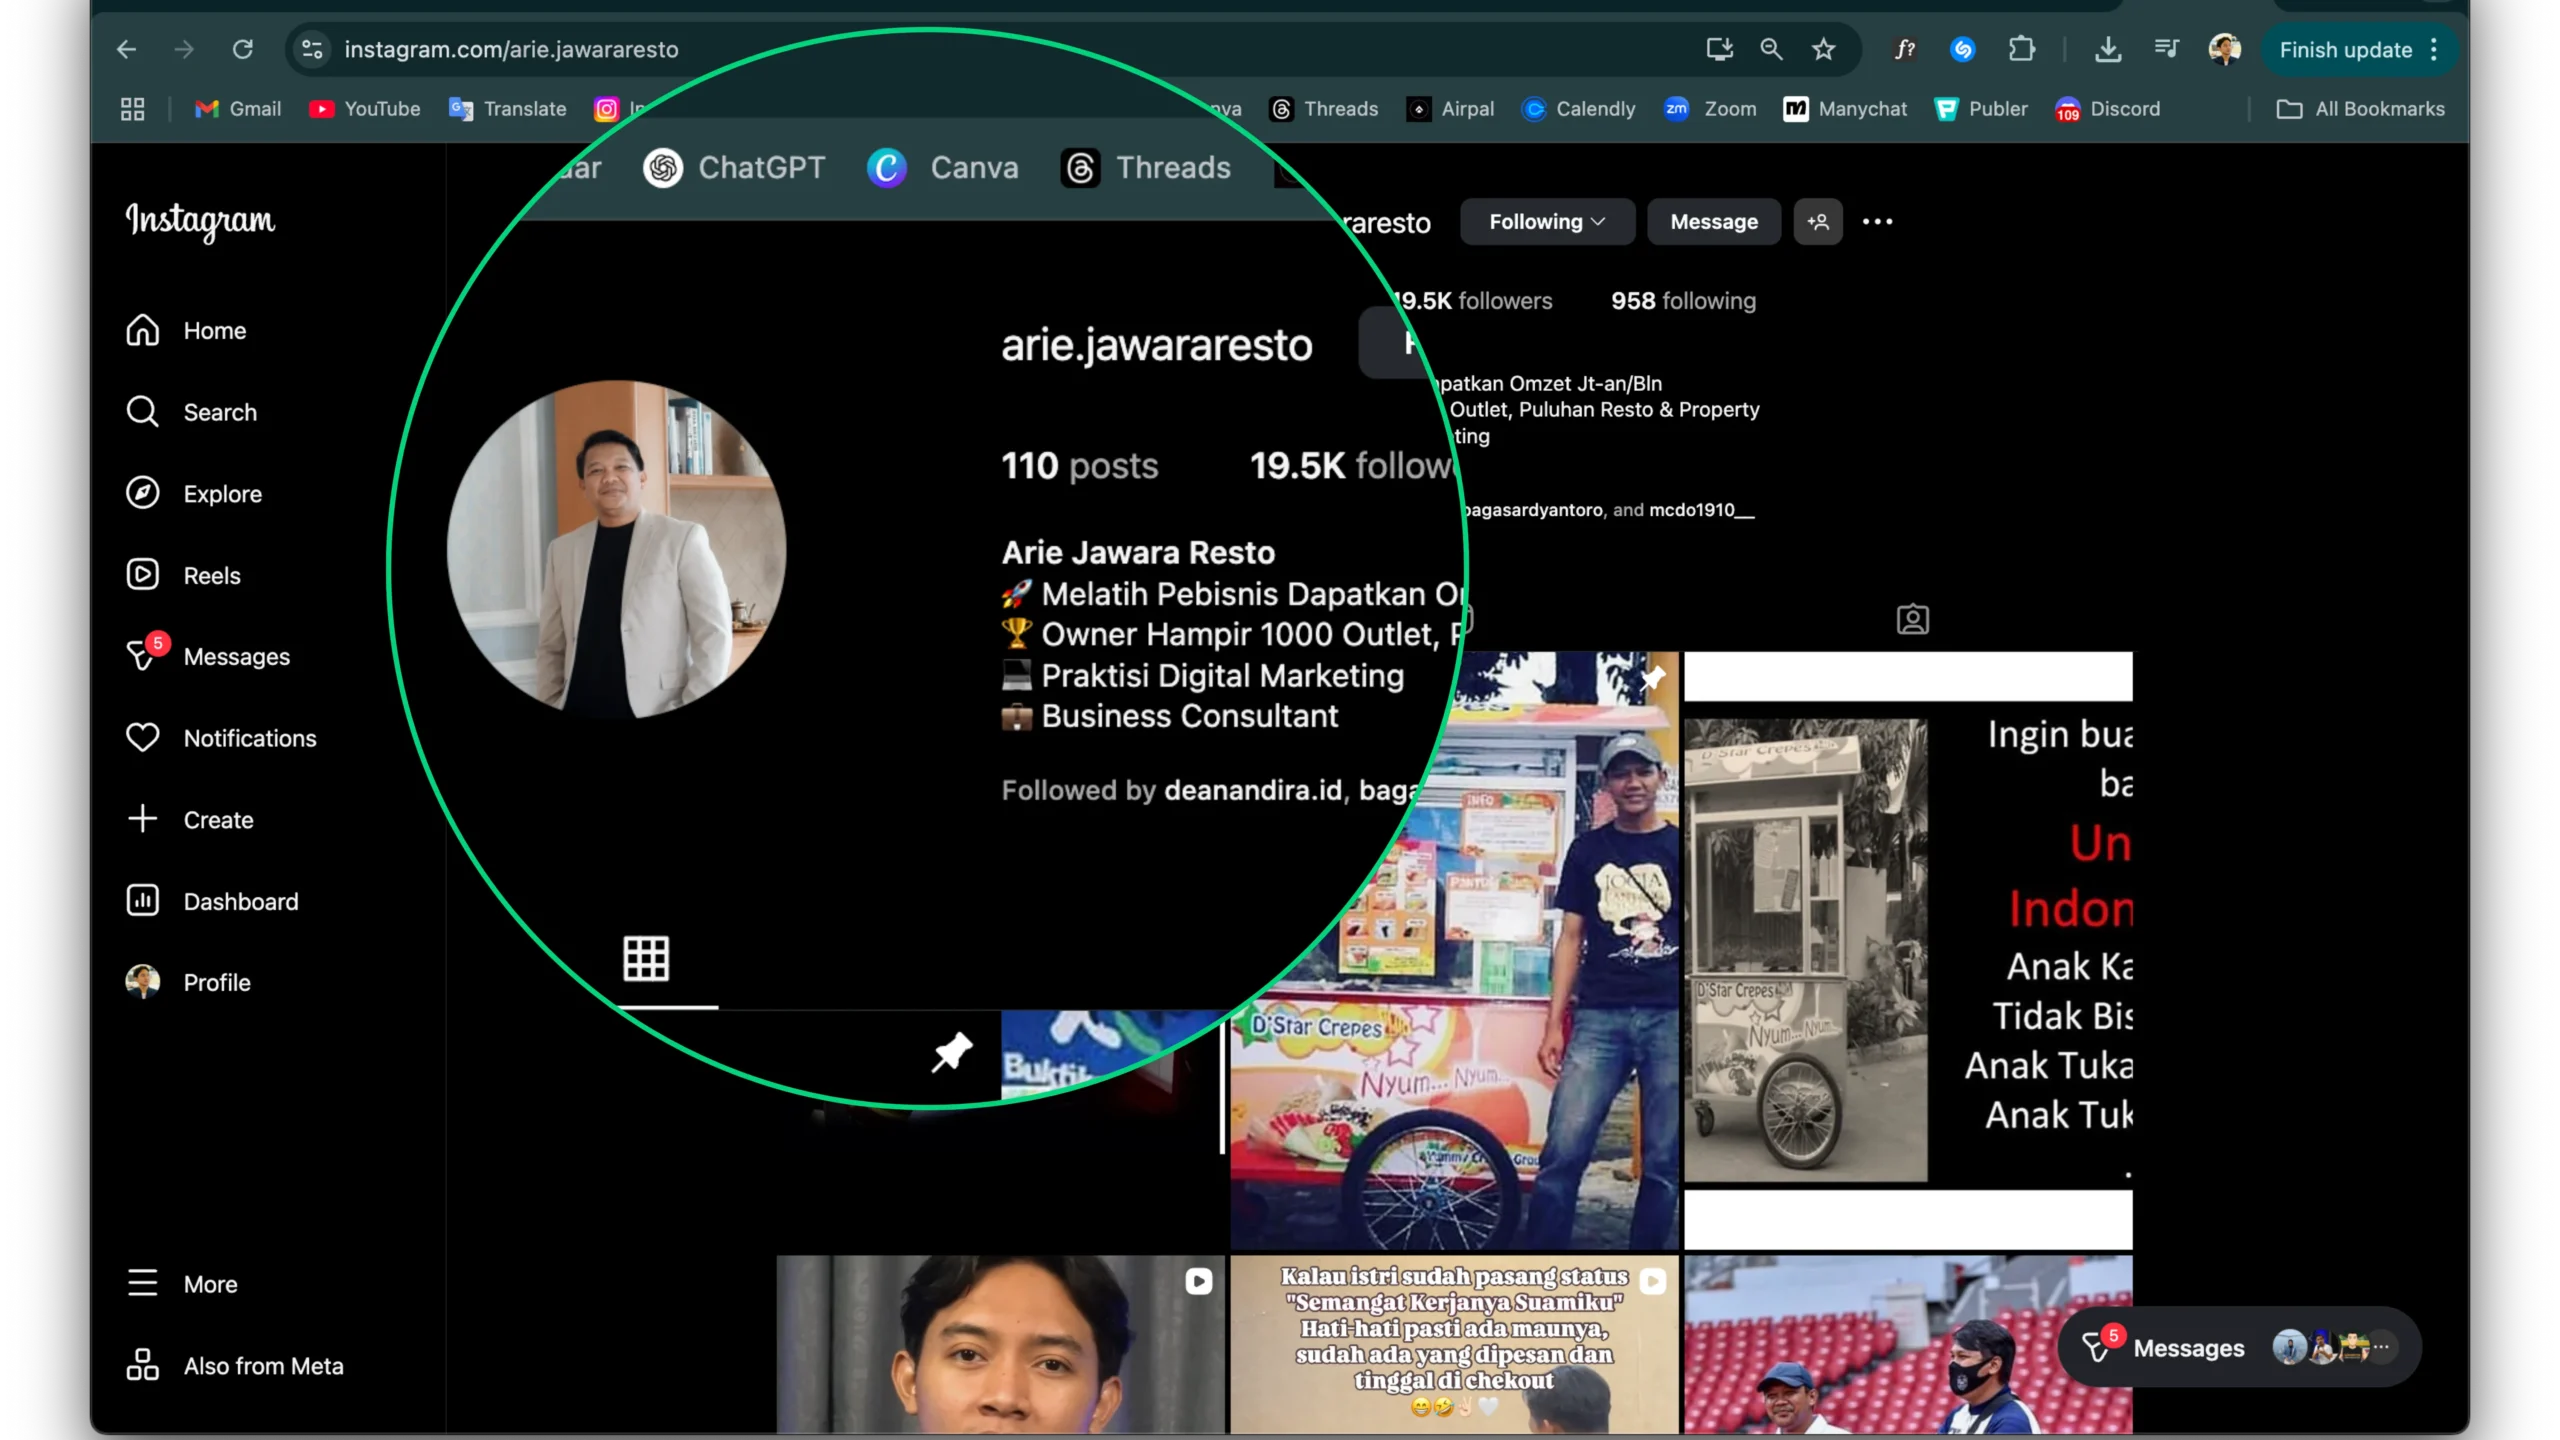
Task: Open Search in Instagram sidebar
Action: pyautogui.click(x=191, y=412)
